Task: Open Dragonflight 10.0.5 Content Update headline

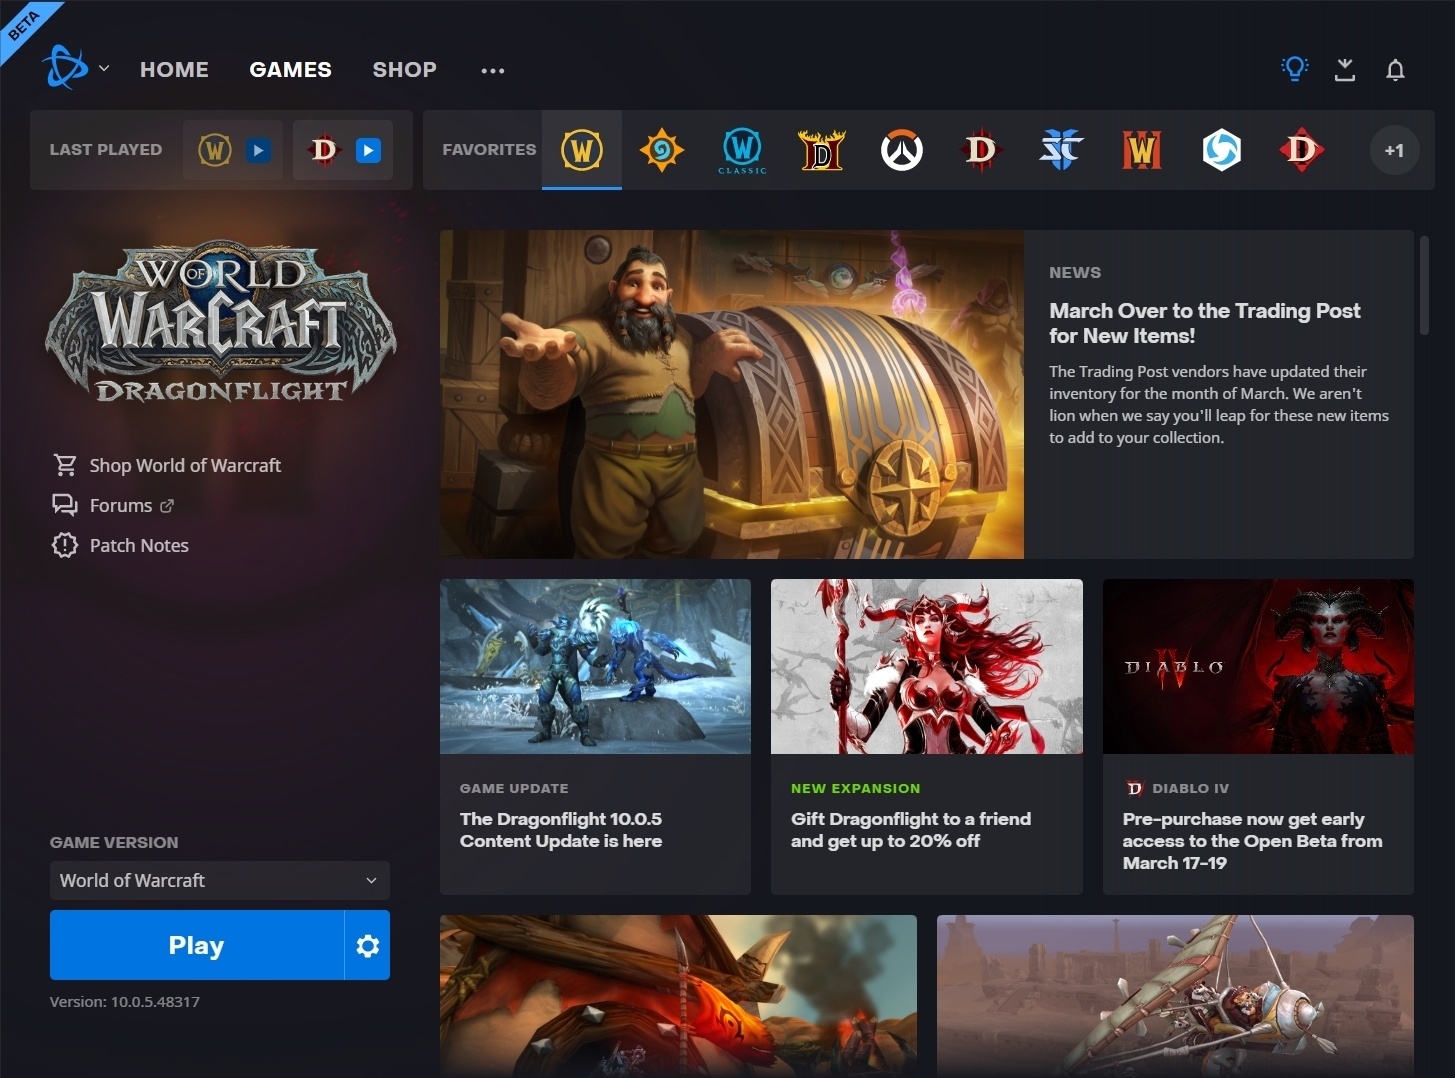Action: [x=561, y=830]
